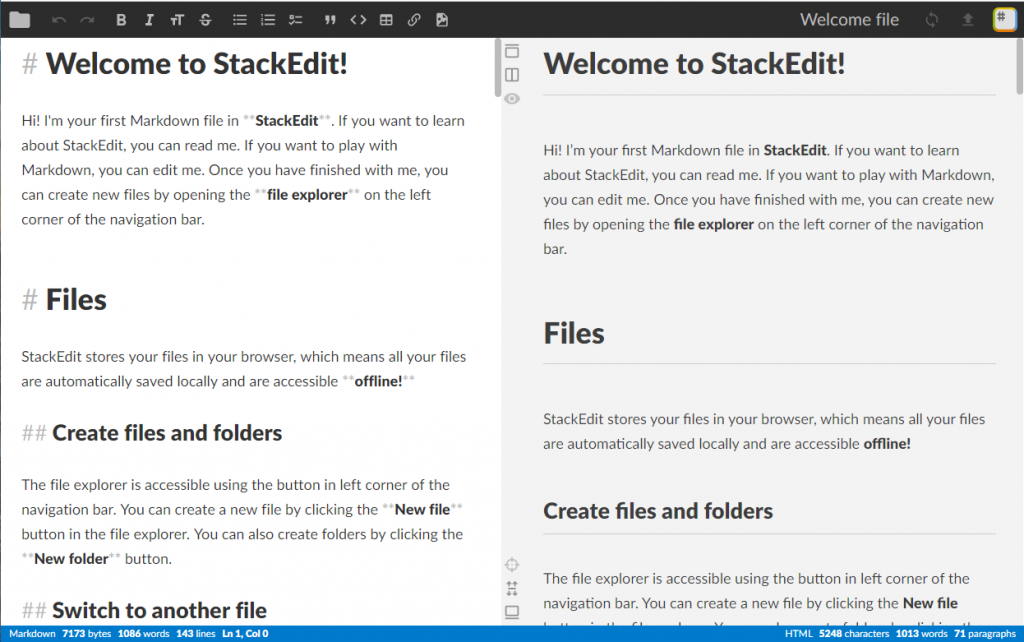Insert an image

pos(442,20)
